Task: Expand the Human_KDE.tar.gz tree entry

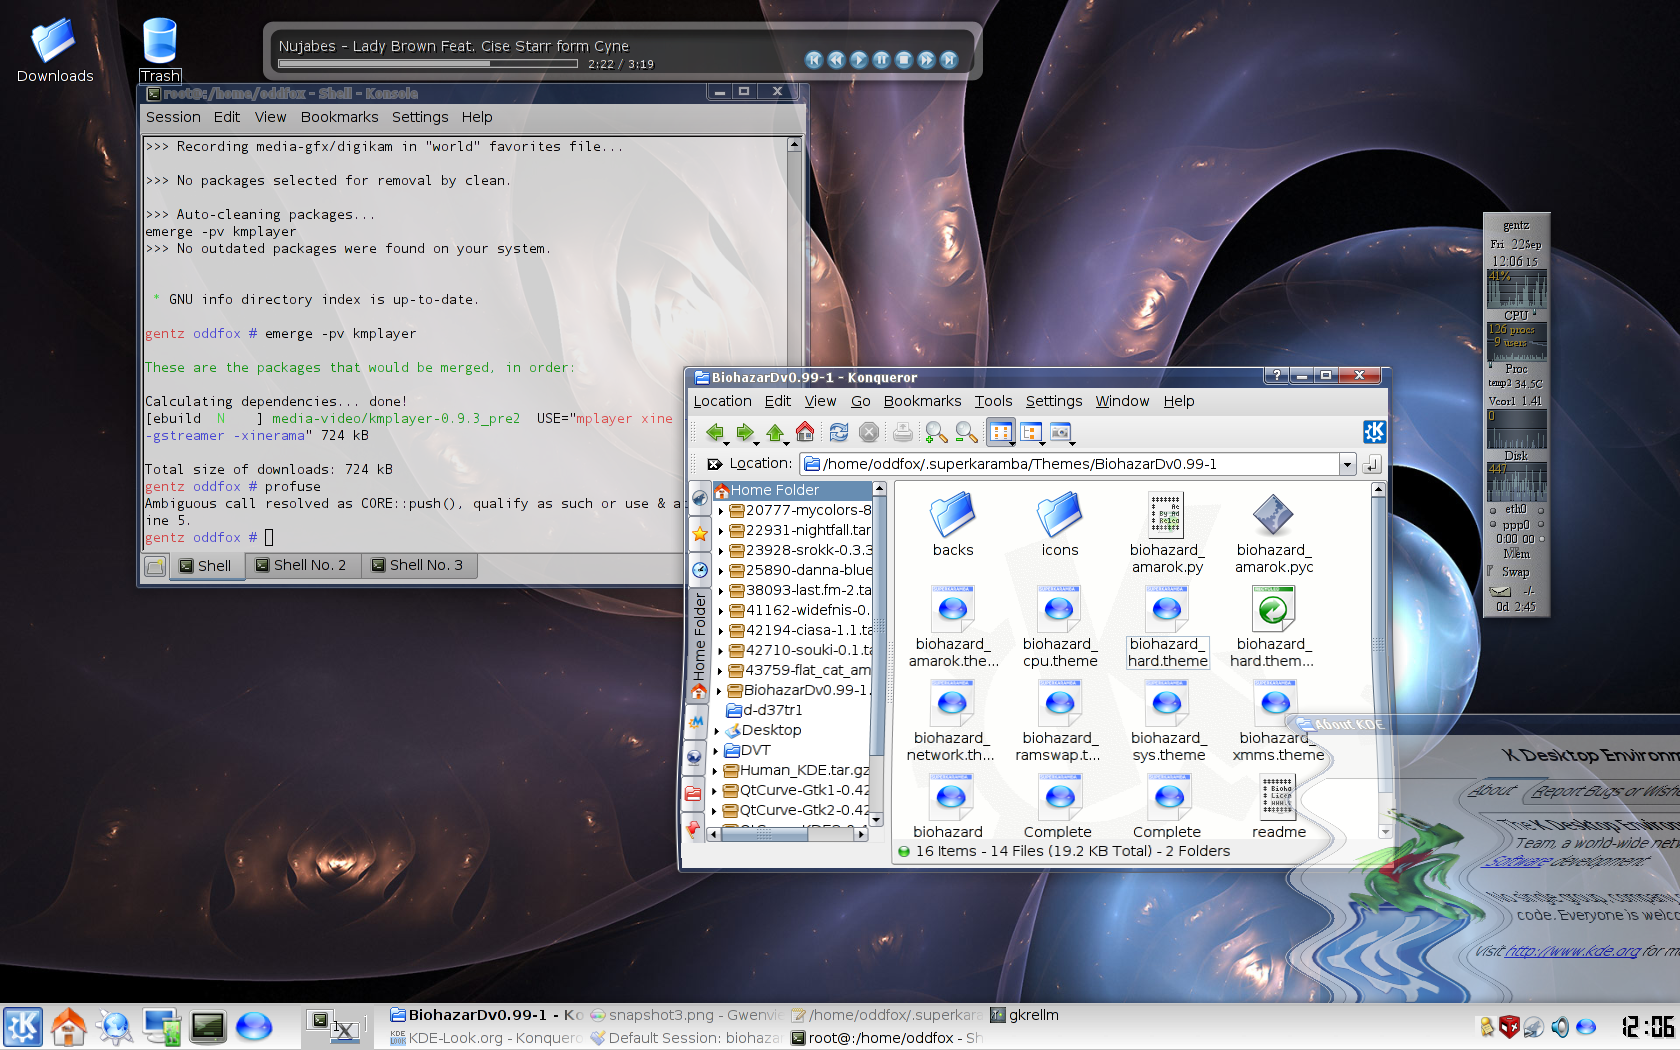Action: (x=715, y=771)
